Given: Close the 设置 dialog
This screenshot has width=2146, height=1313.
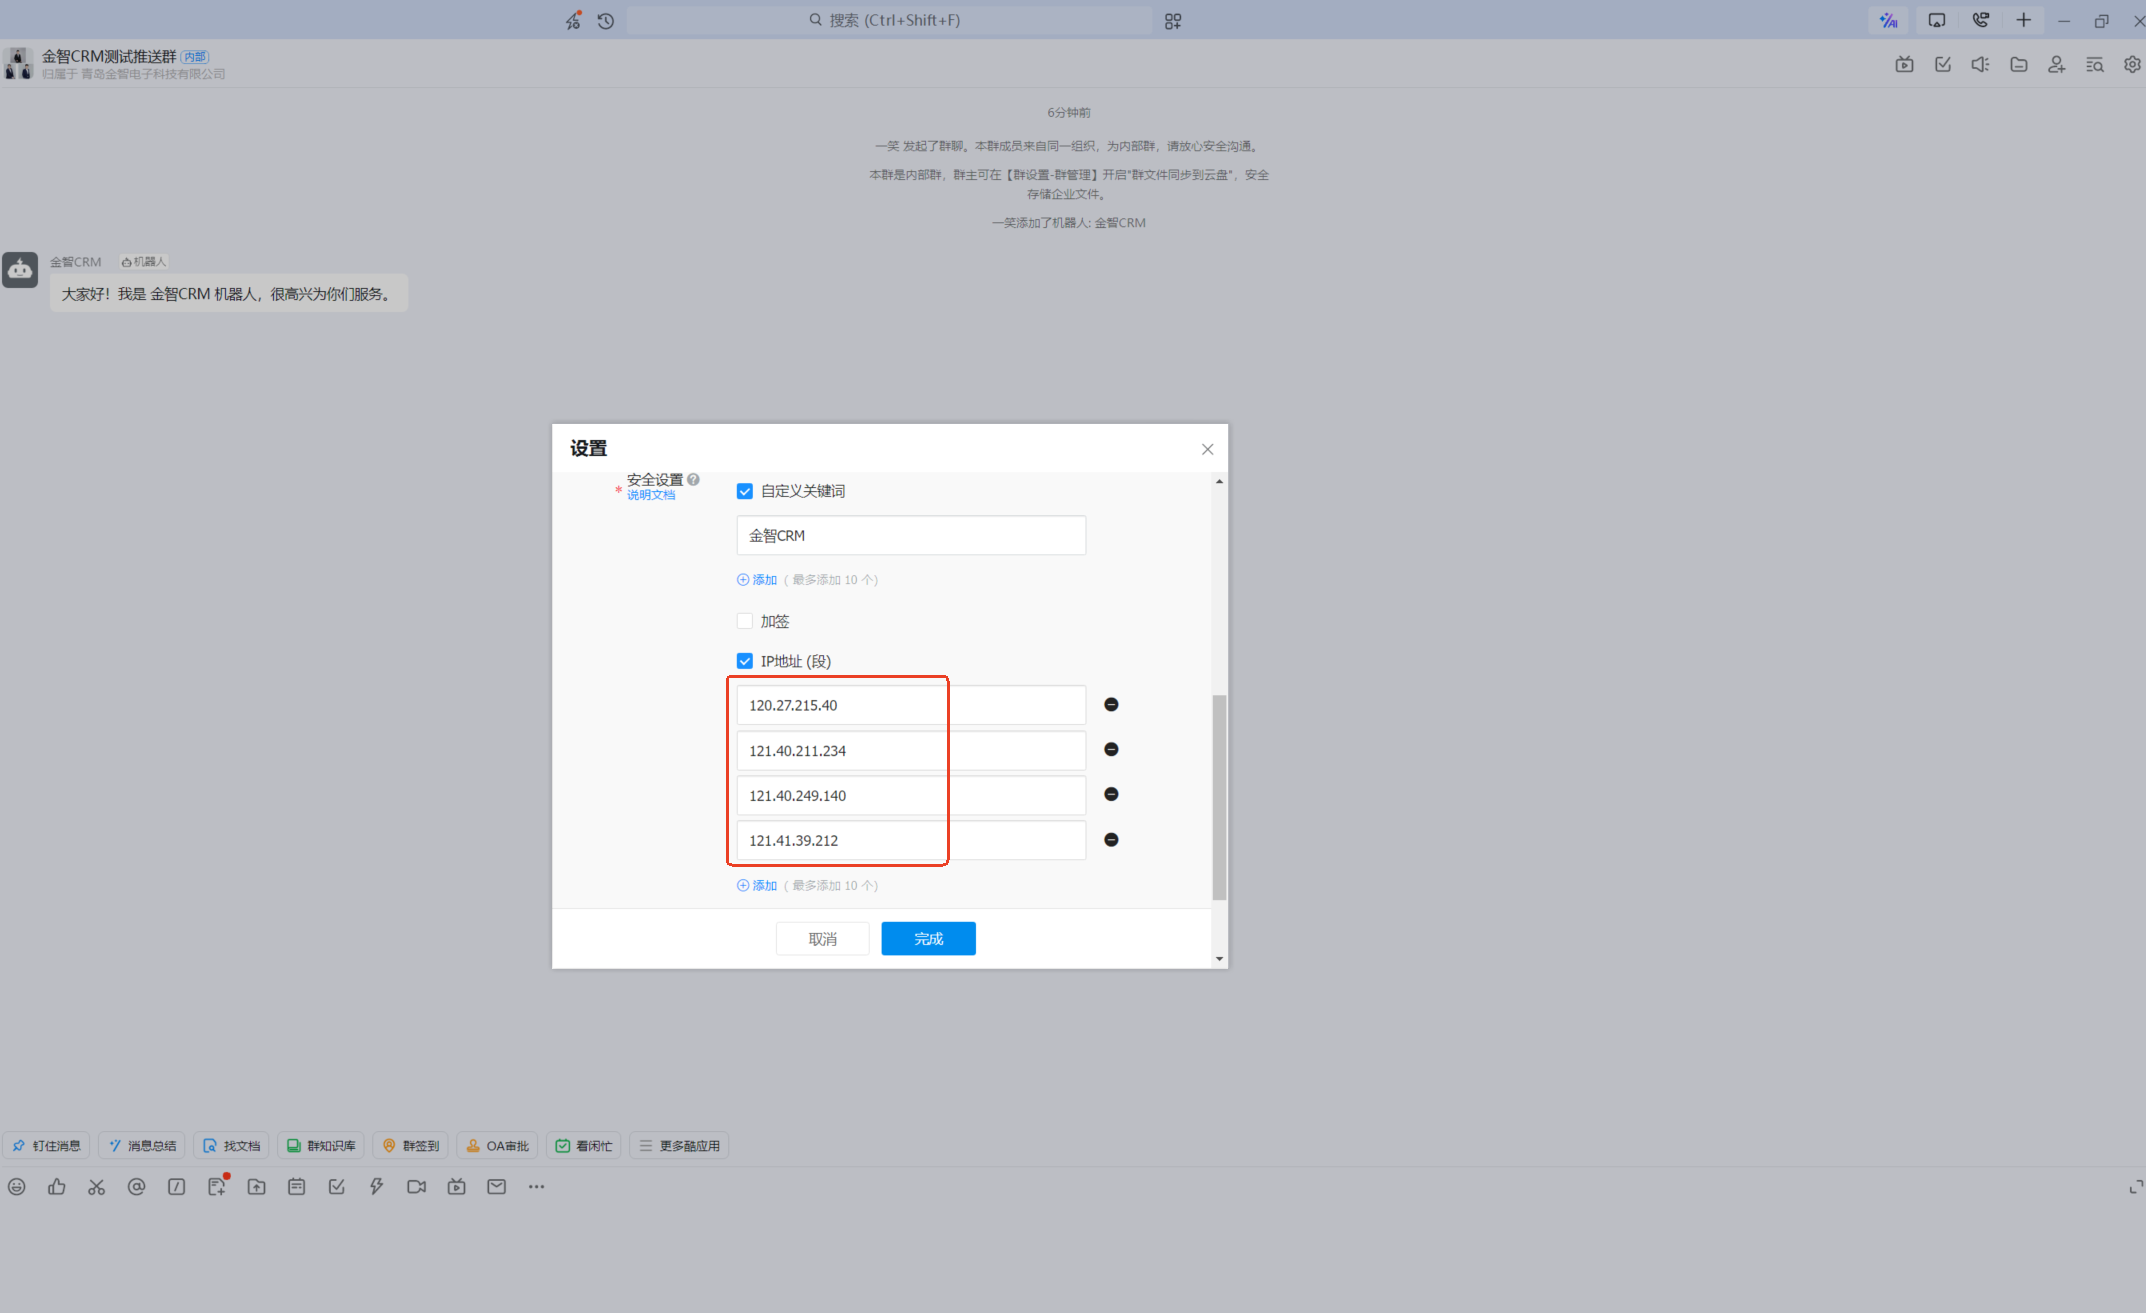Looking at the screenshot, I should coord(1207,449).
